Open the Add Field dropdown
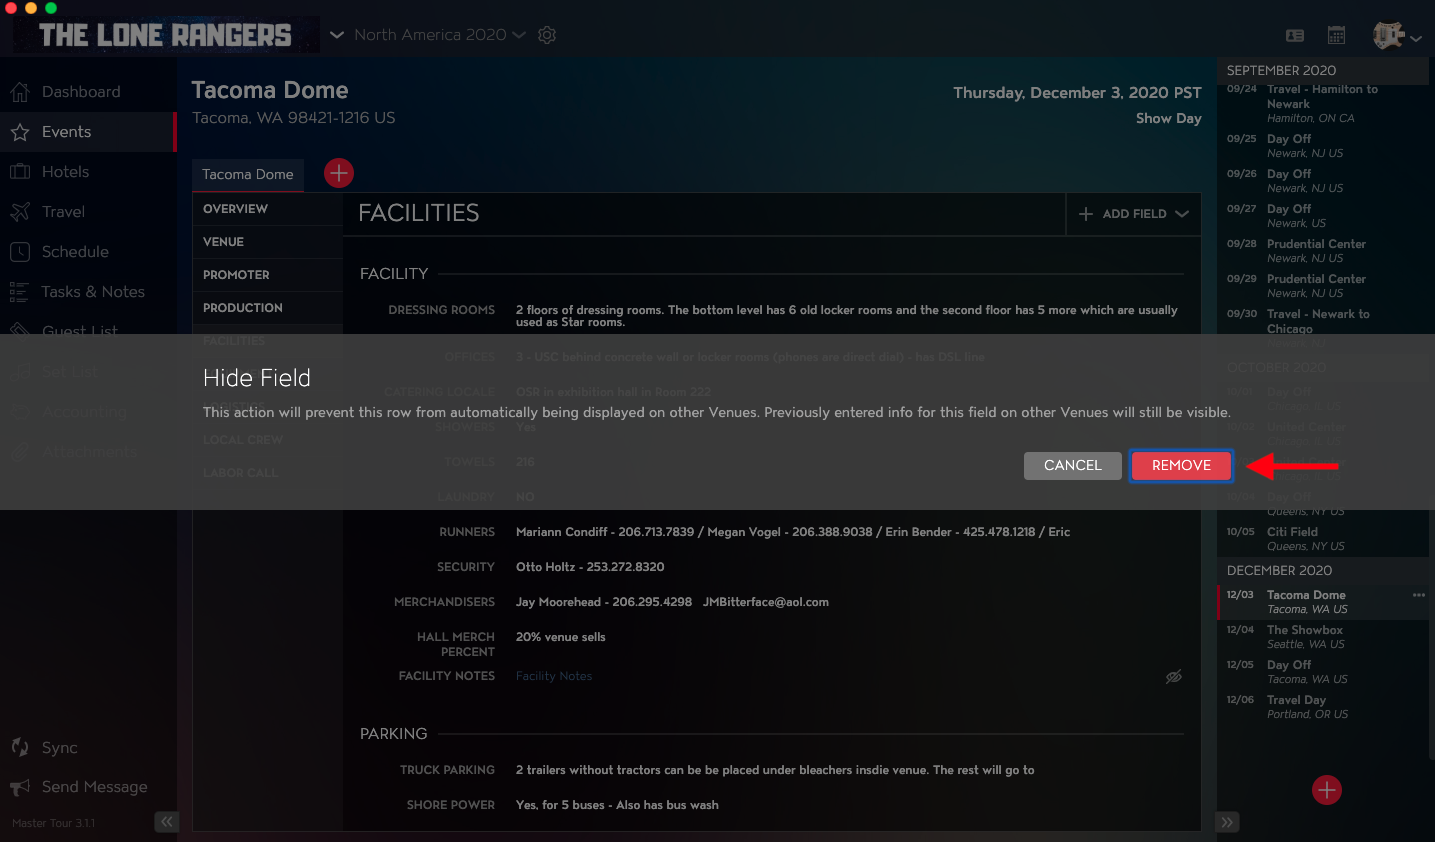This screenshot has height=842, width=1435. [x=1134, y=214]
